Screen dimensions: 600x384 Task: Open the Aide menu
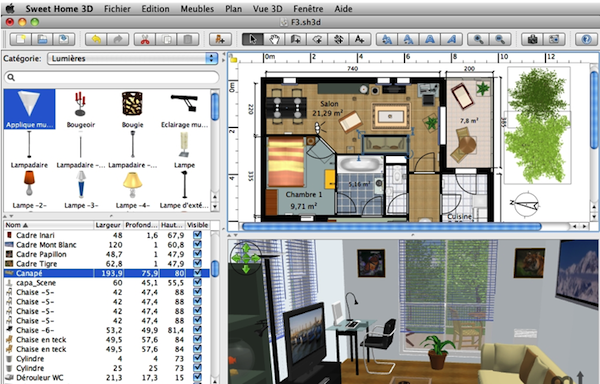click(x=343, y=8)
